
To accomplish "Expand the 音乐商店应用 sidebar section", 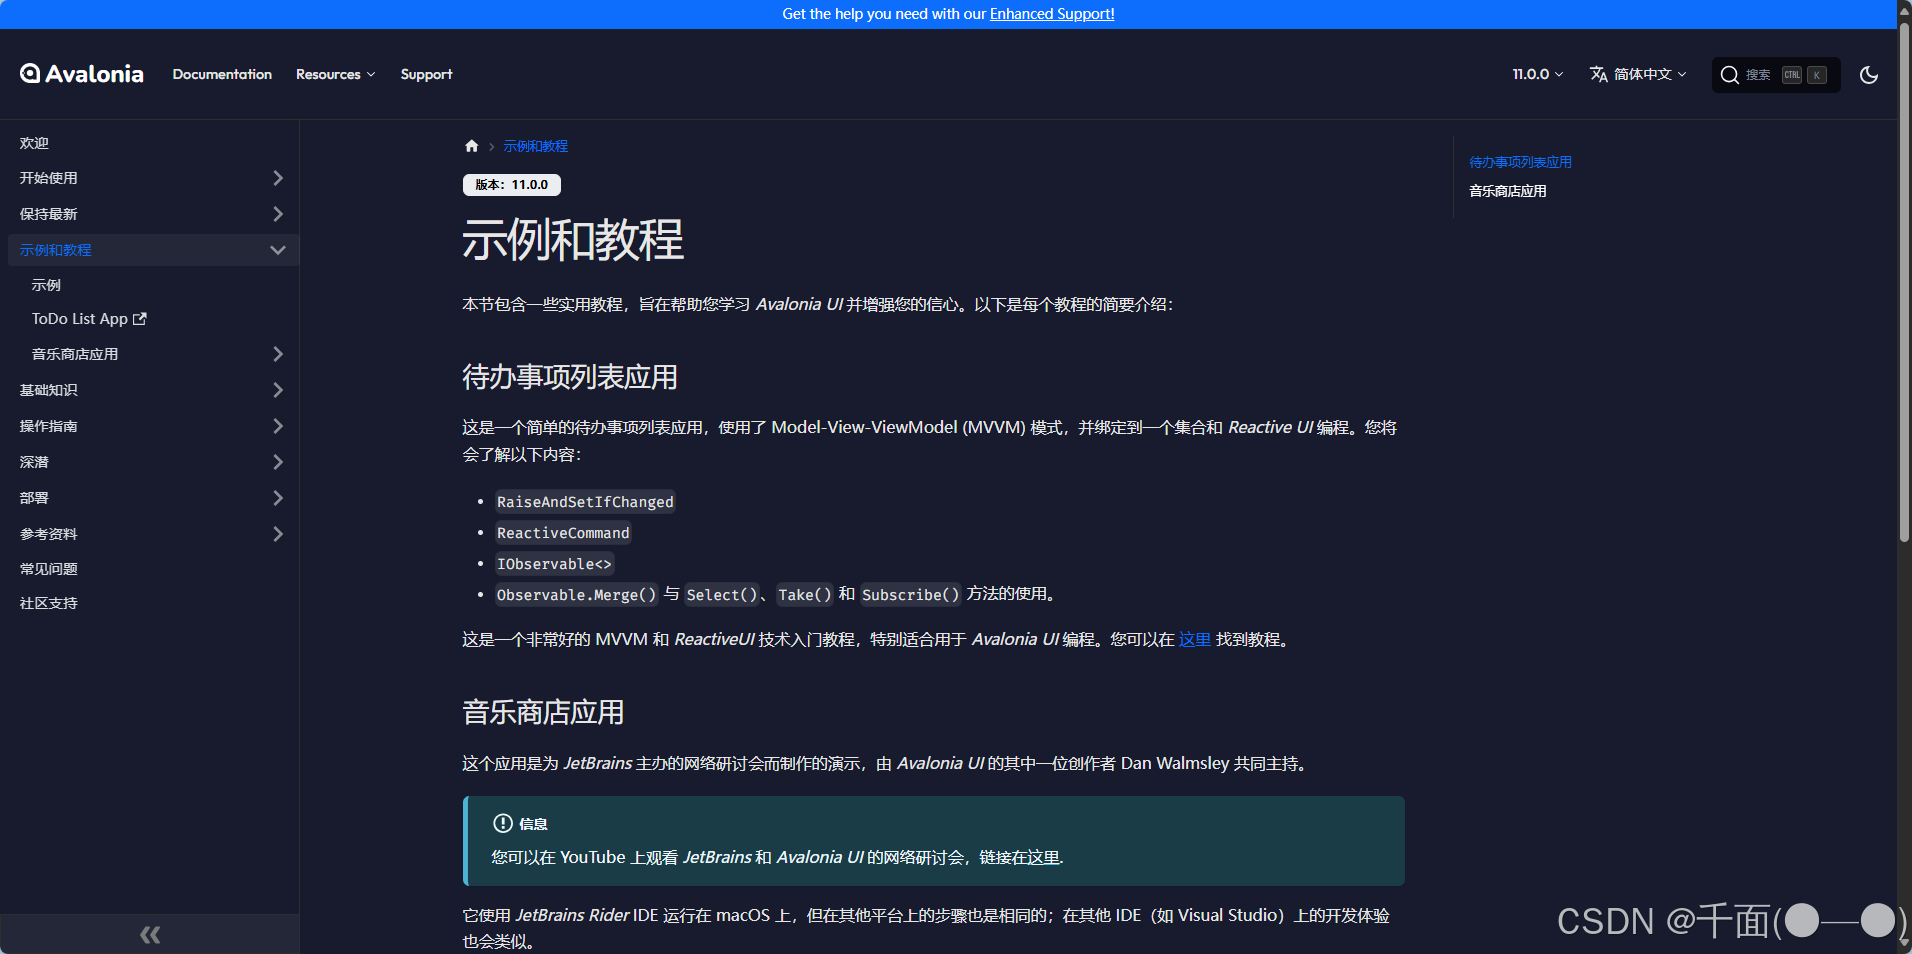I will [x=278, y=353].
